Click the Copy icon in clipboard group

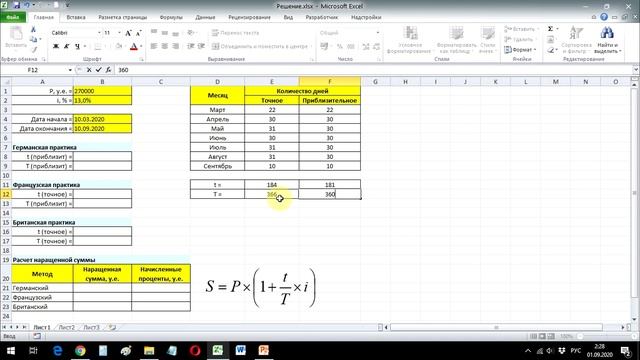click(33, 39)
